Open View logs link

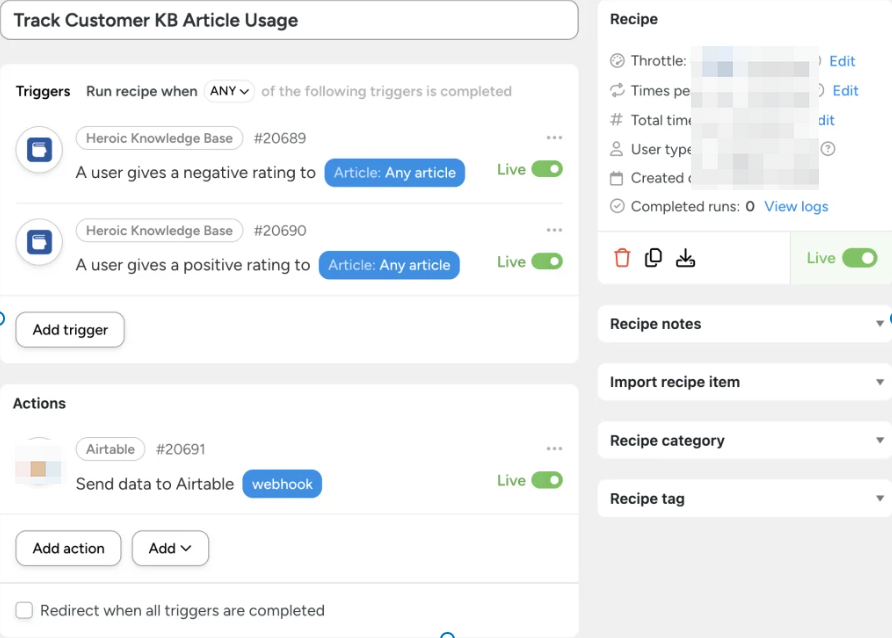point(796,206)
